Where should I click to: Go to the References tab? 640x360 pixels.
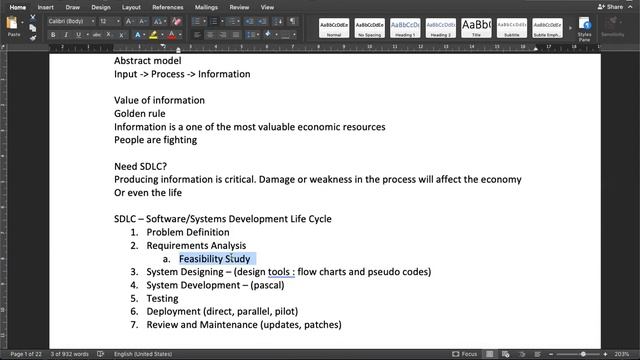coord(167,7)
